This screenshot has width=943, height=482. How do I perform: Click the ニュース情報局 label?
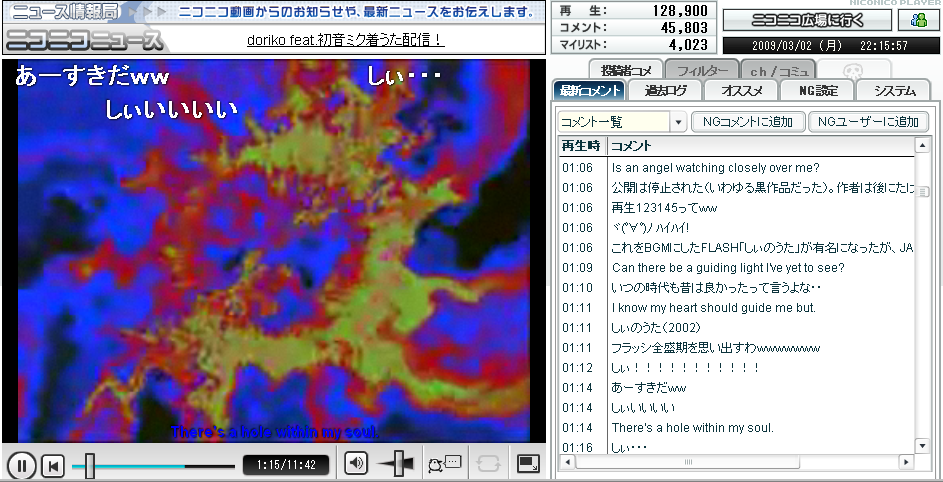tap(65, 11)
